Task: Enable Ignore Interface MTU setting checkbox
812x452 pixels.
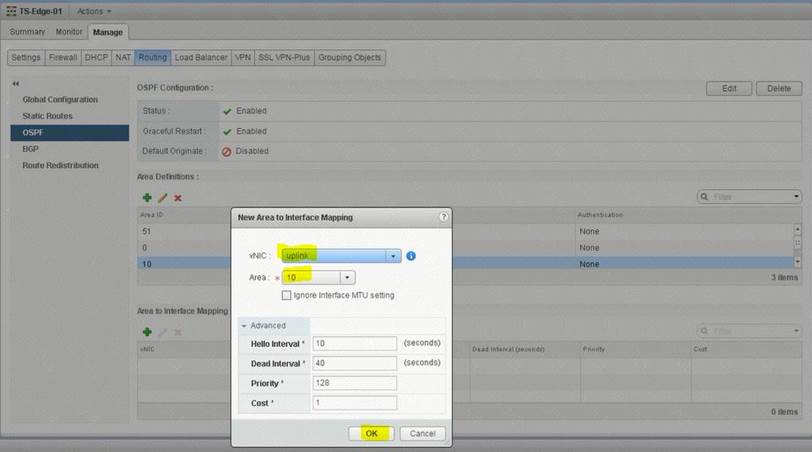Action: point(287,295)
